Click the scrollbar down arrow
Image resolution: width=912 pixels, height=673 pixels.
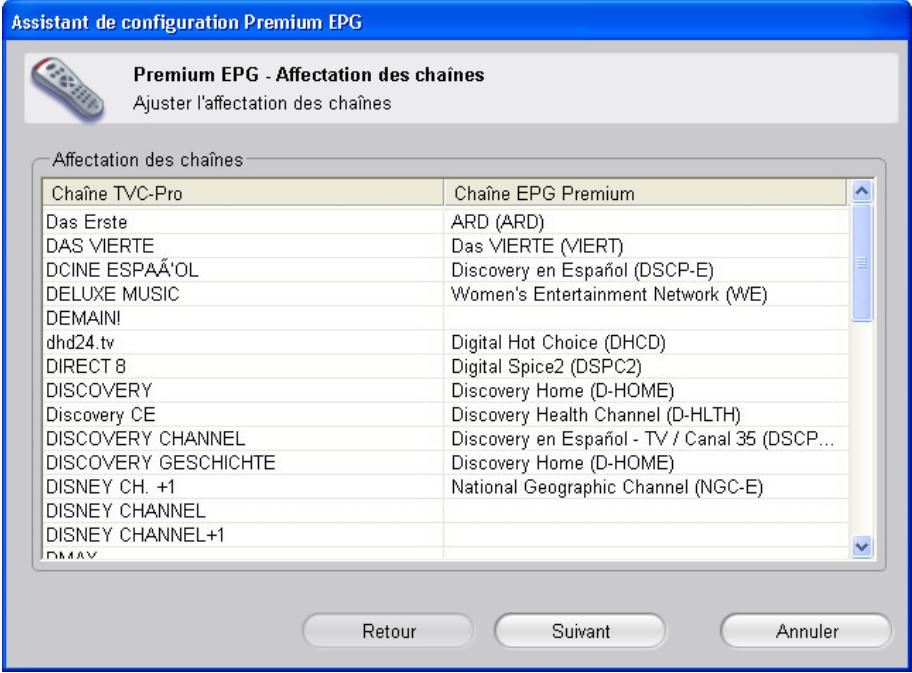pyautogui.click(x=861, y=547)
